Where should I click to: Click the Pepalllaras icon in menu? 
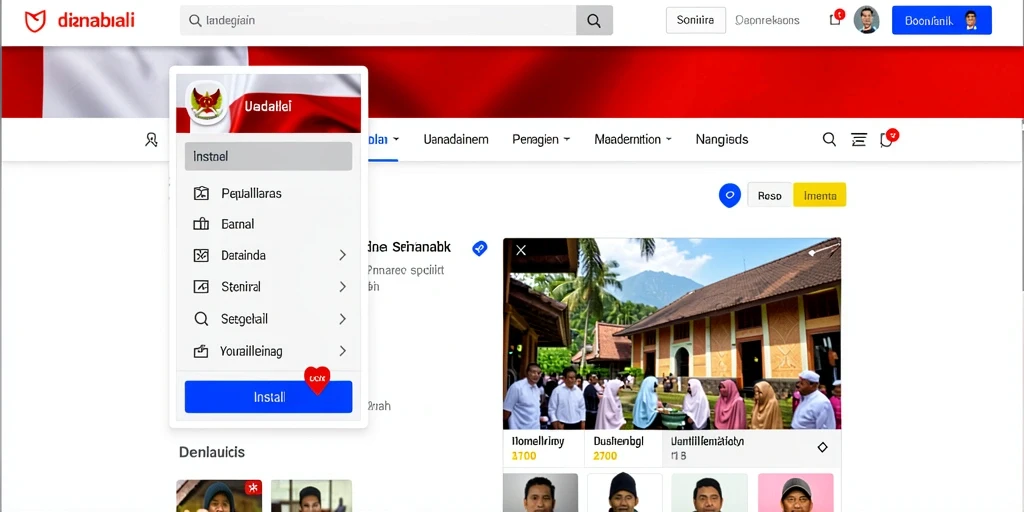pos(201,193)
